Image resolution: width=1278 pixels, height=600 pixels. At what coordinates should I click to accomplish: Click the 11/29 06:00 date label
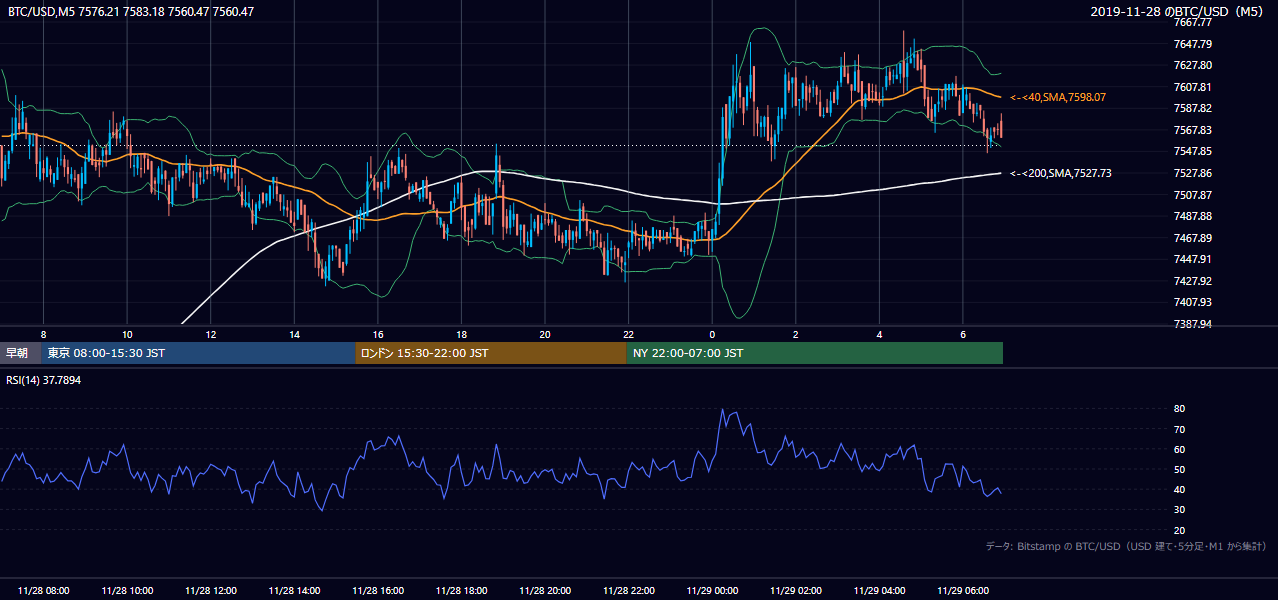[963, 591]
